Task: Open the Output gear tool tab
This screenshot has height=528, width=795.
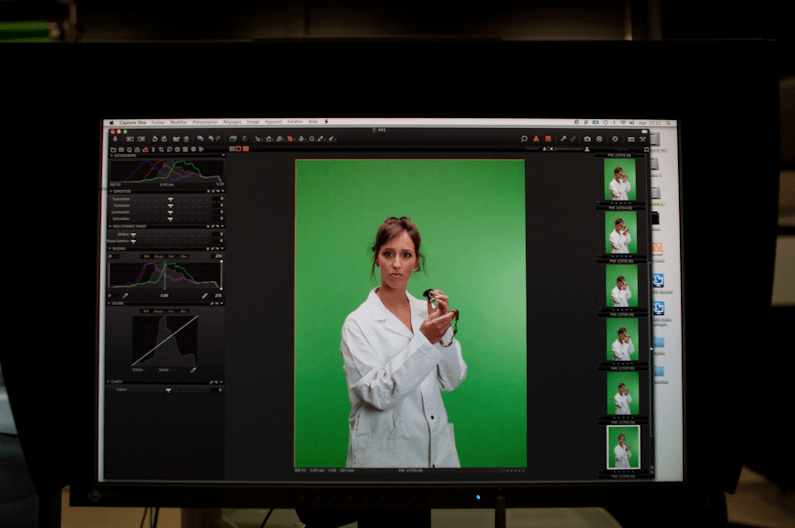Action: point(194,150)
